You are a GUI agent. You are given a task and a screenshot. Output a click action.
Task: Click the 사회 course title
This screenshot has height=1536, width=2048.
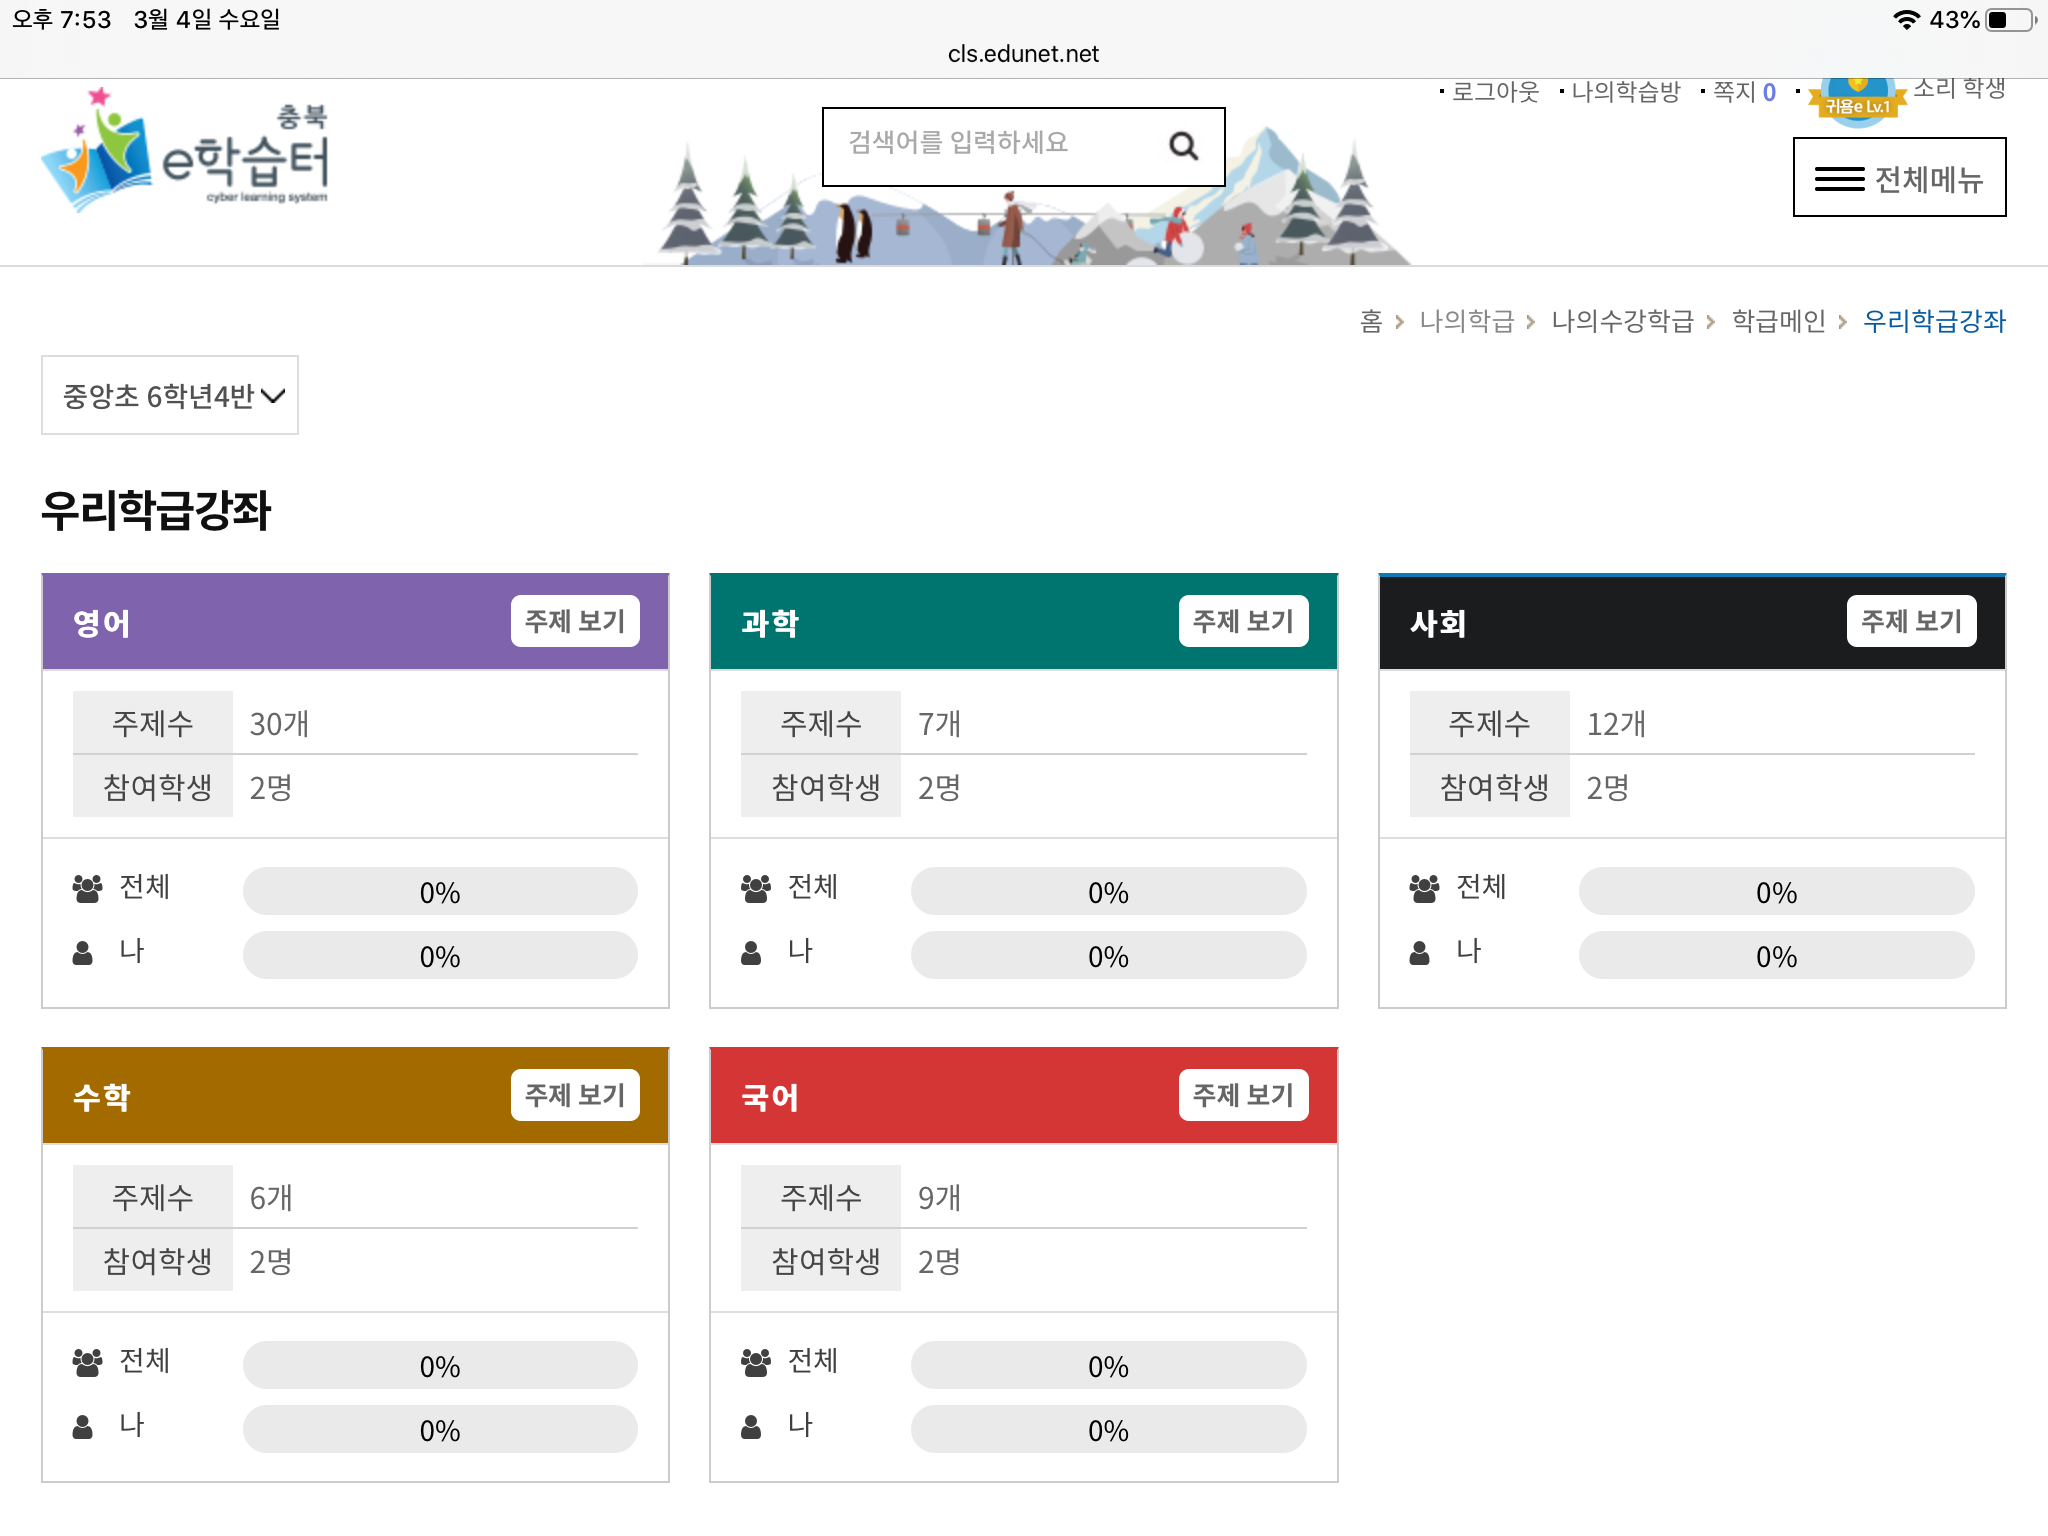tap(1437, 623)
